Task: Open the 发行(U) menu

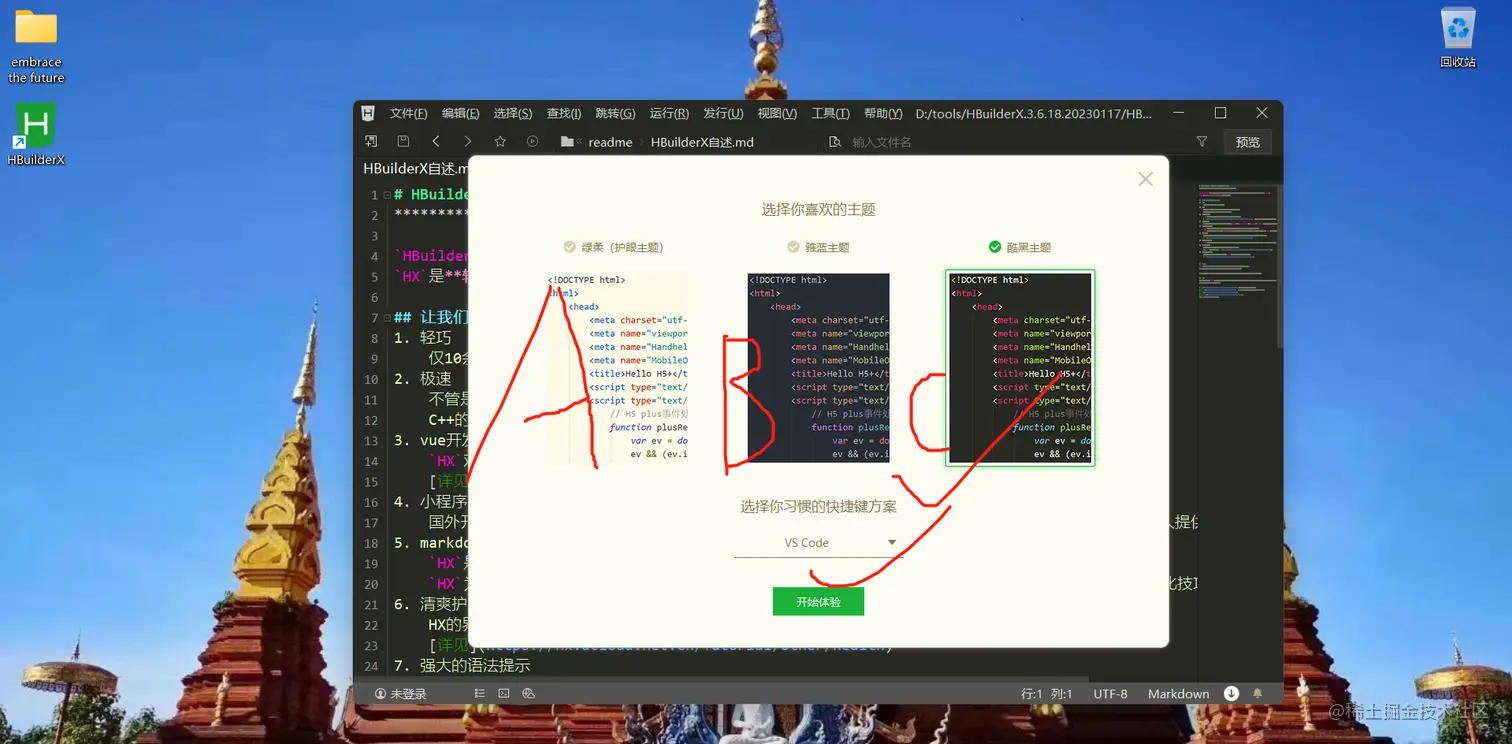Action: click(x=723, y=114)
